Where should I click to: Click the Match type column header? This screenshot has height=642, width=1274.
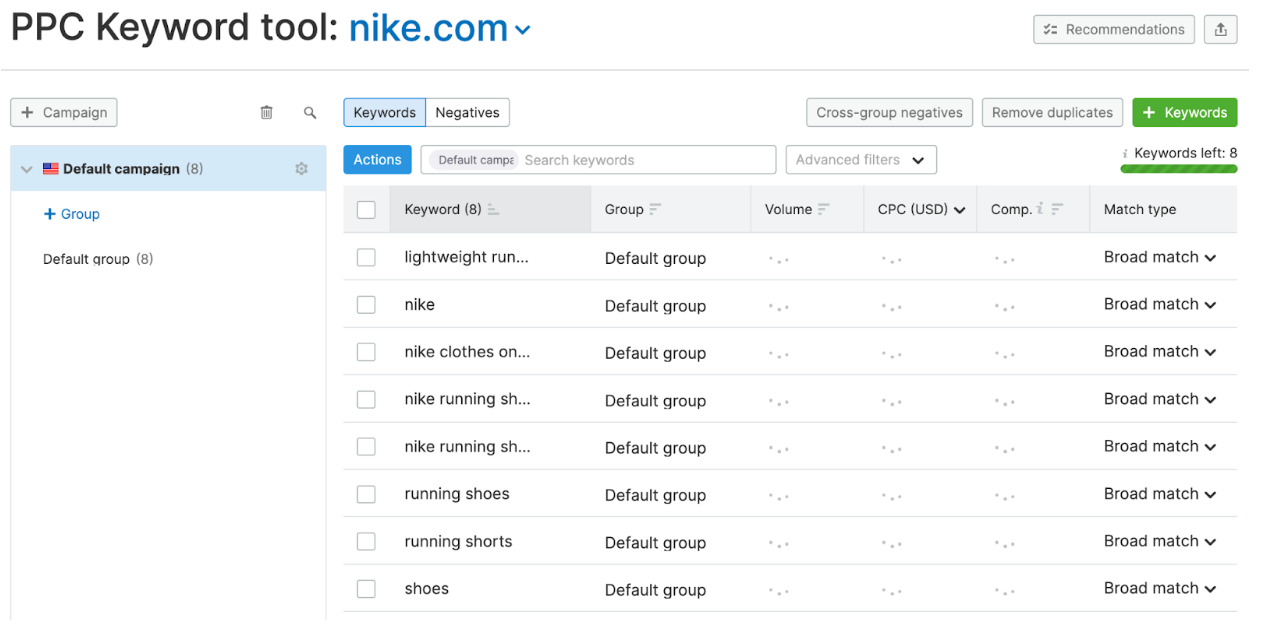point(1140,210)
